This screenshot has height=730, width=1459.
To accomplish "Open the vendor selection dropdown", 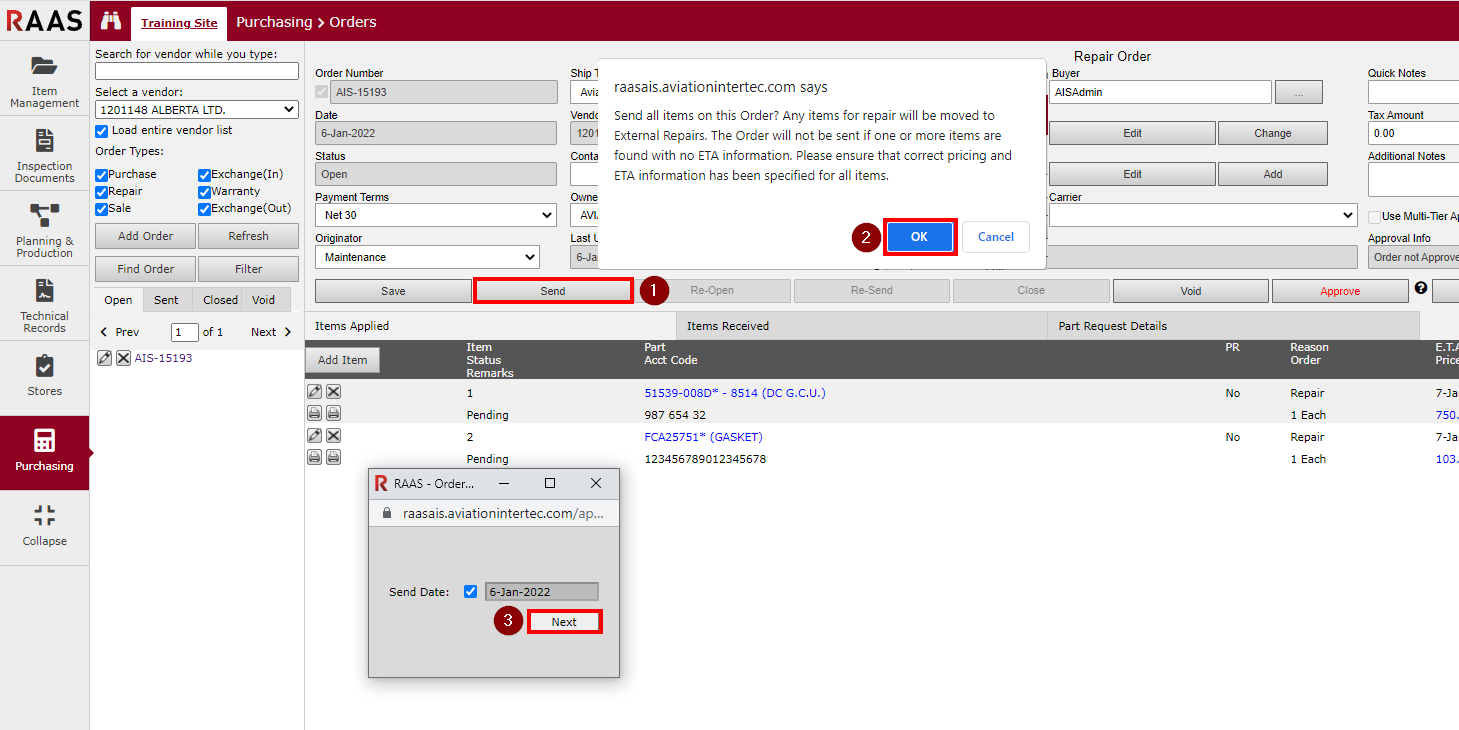I will 196,110.
